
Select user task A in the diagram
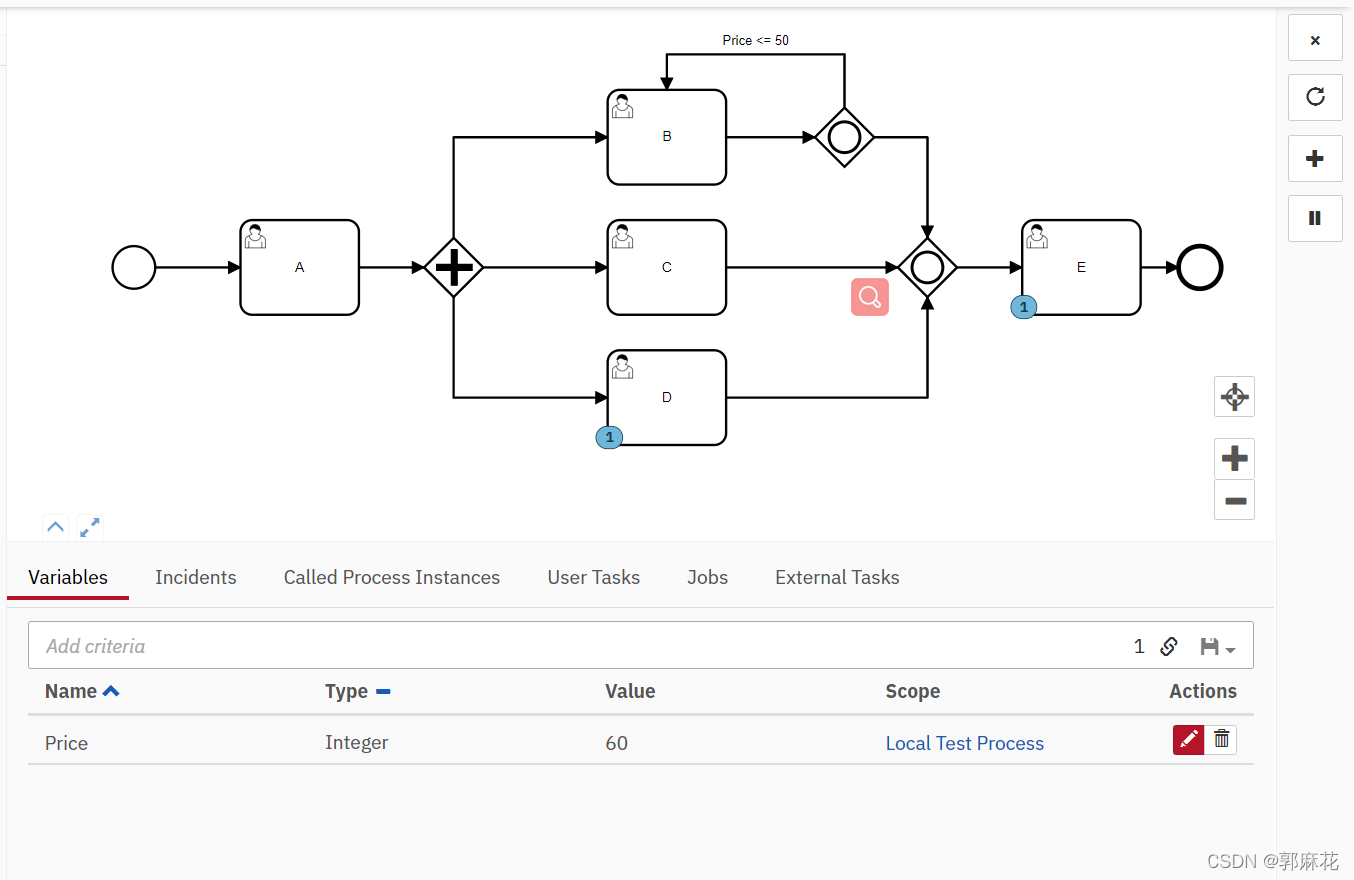299,267
